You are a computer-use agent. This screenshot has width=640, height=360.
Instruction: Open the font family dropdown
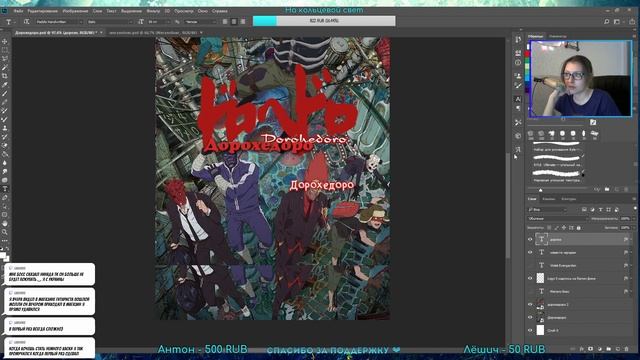pos(59,22)
